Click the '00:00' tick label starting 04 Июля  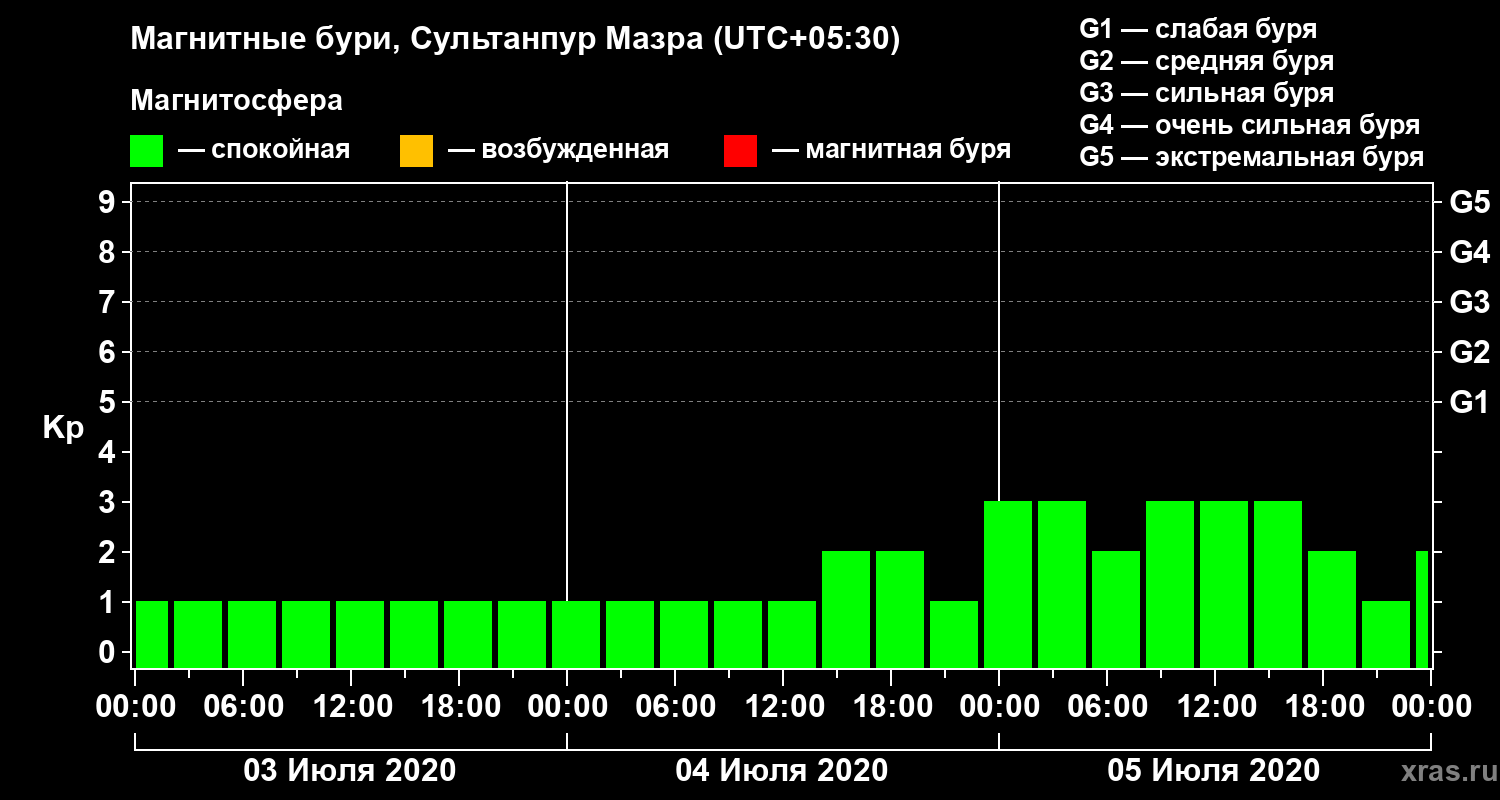coord(568,707)
